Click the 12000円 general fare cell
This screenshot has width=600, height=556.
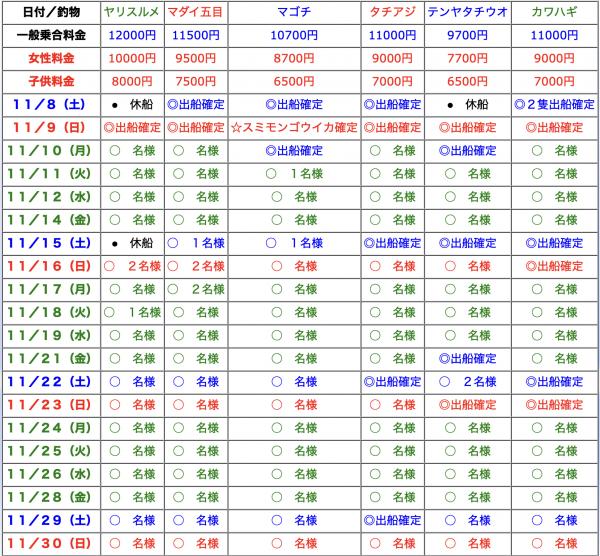(132, 36)
